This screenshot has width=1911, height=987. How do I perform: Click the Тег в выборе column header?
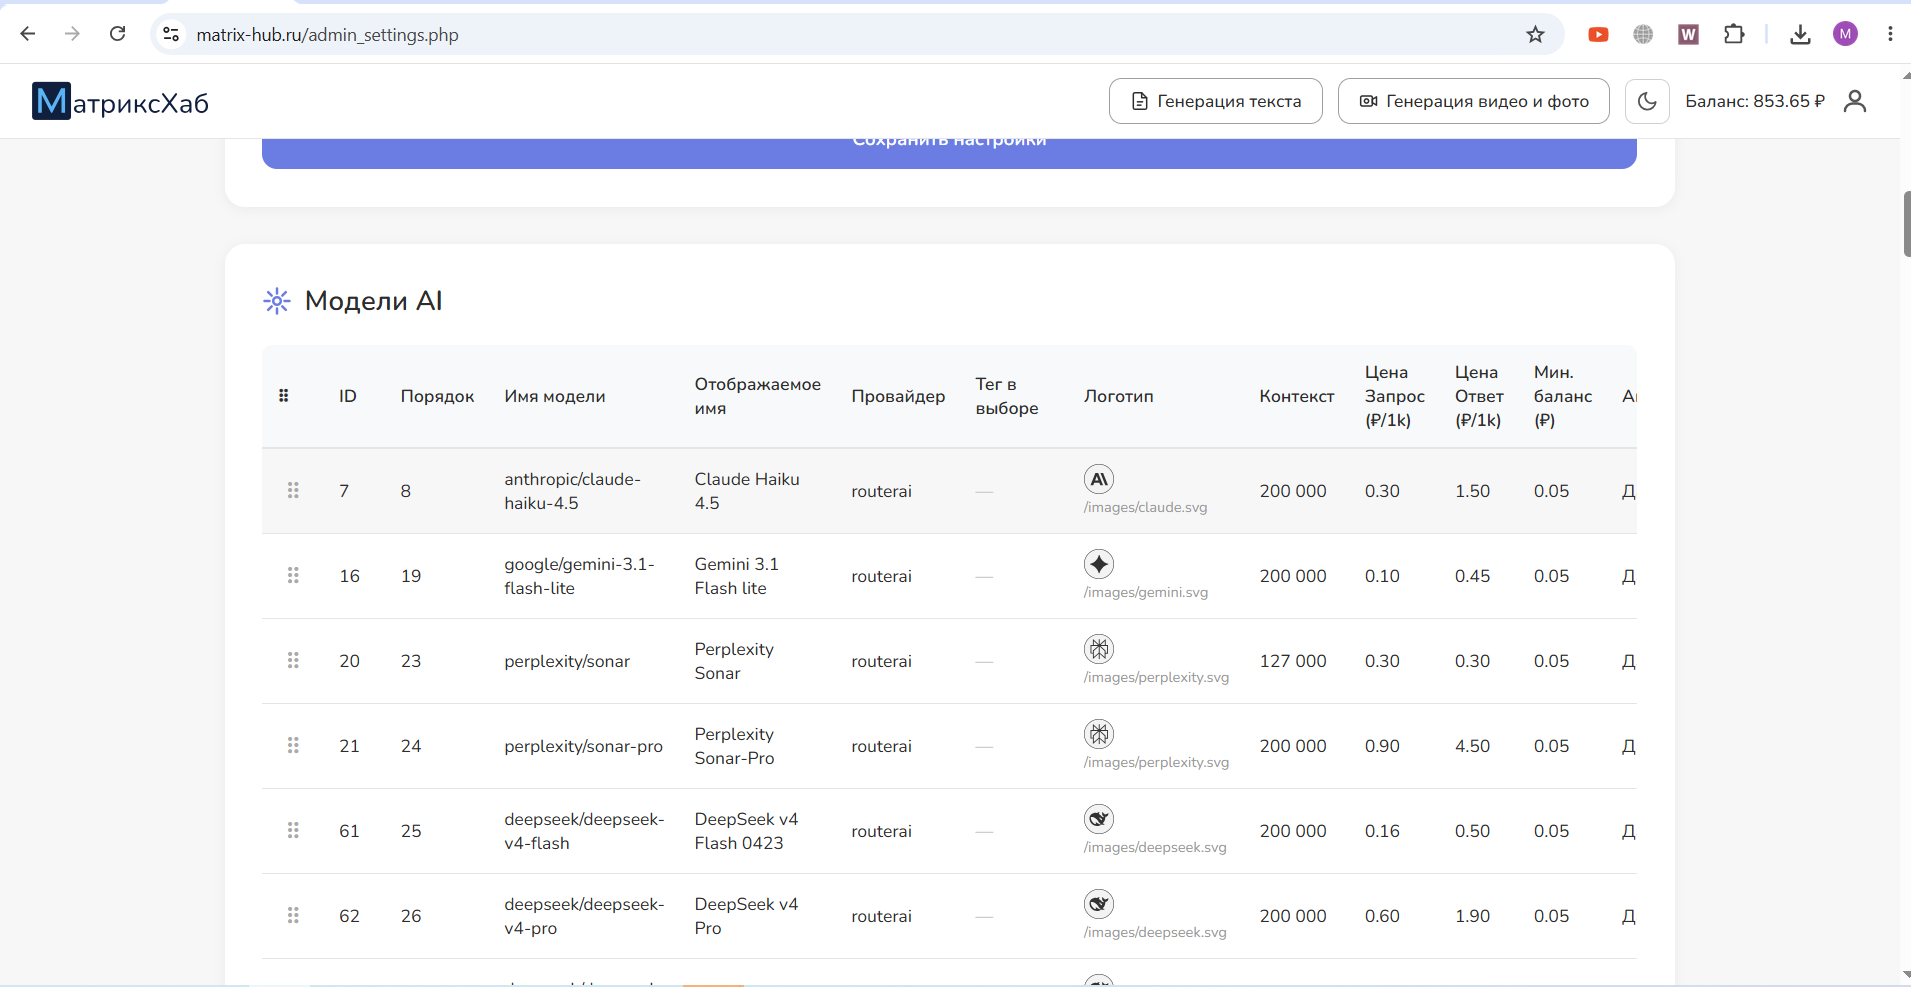point(1007,396)
